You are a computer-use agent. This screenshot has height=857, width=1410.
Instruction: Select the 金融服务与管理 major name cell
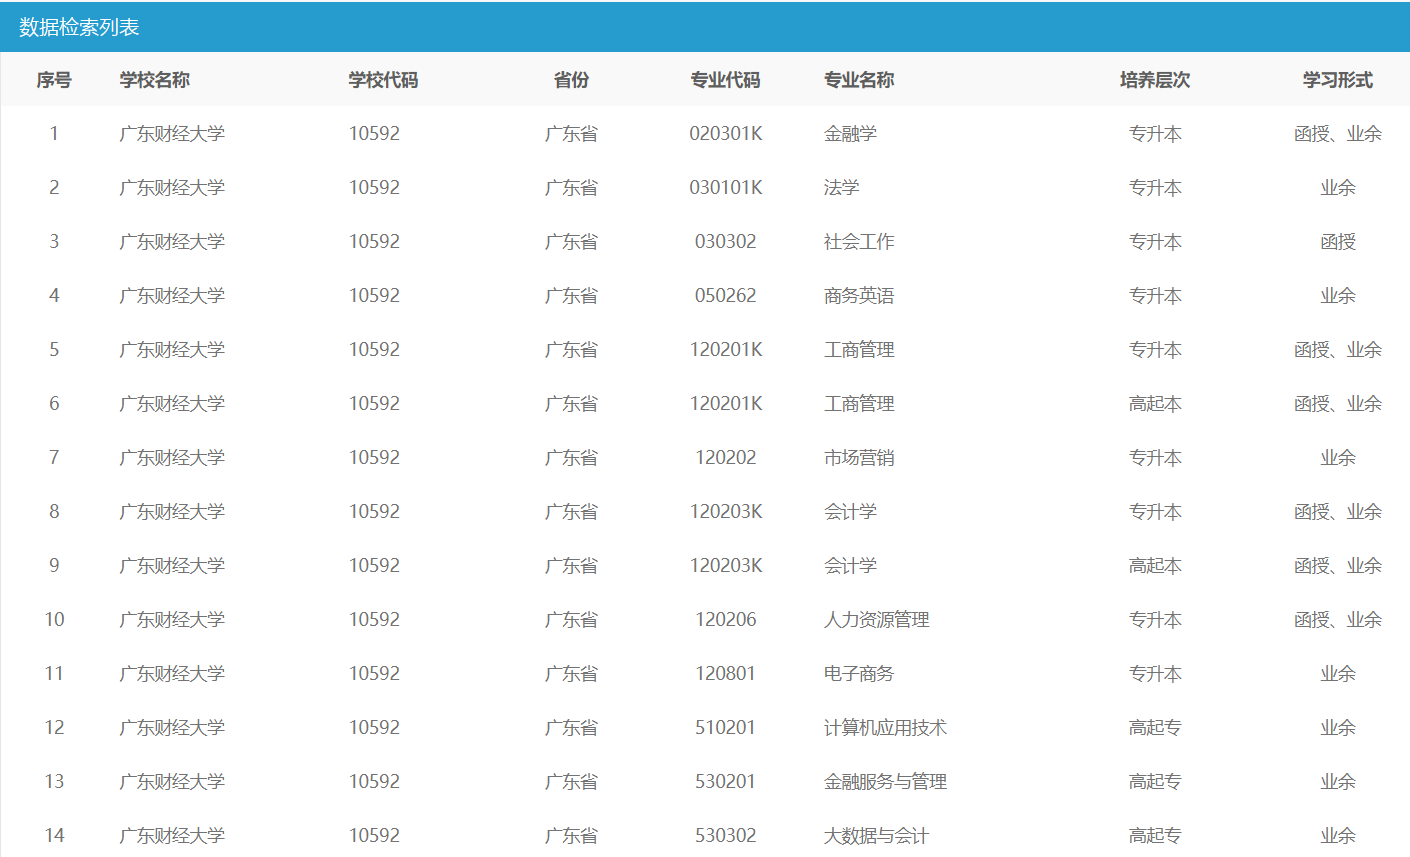[x=885, y=782]
